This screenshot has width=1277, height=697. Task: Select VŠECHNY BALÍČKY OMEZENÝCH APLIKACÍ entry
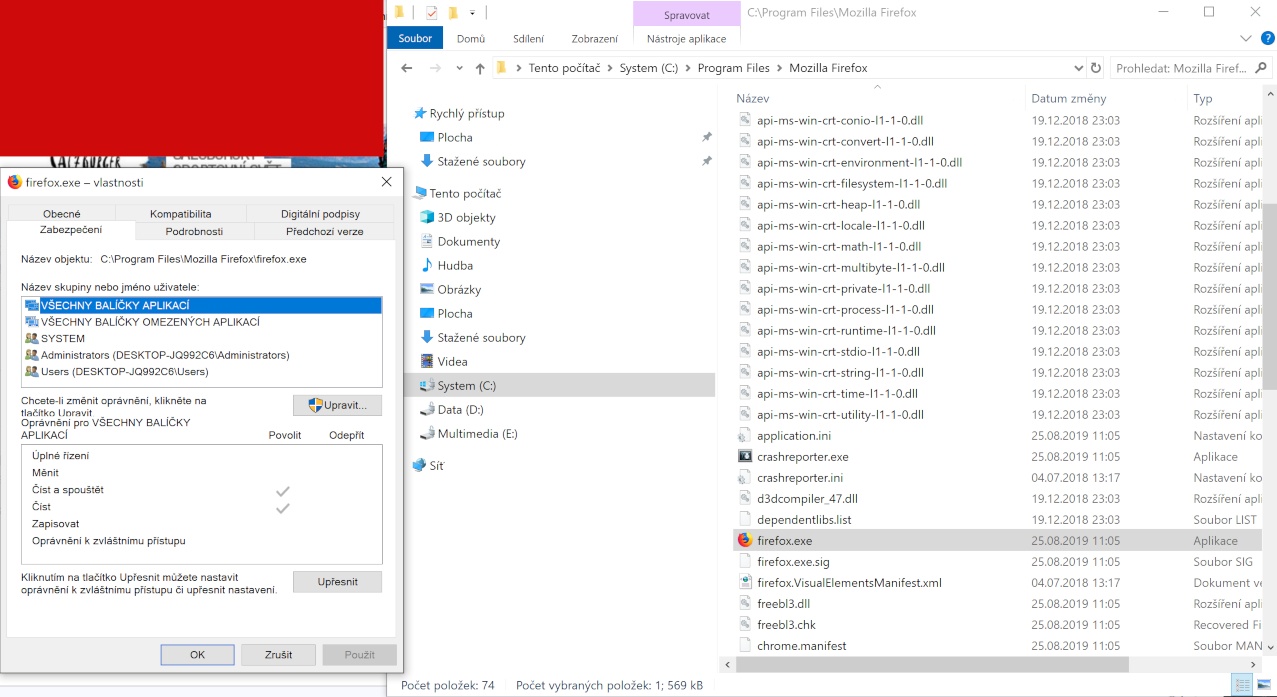(x=150, y=322)
